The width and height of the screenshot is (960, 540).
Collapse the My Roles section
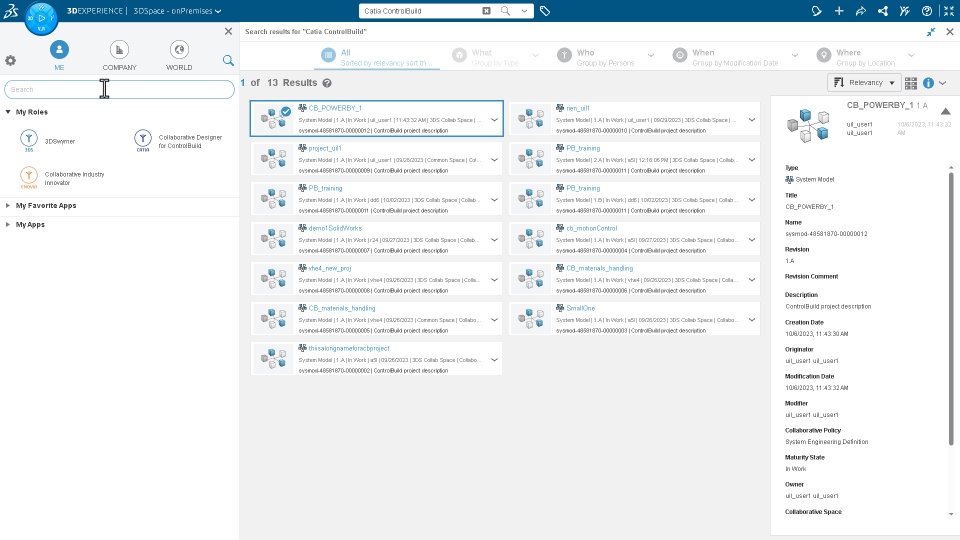point(8,112)
